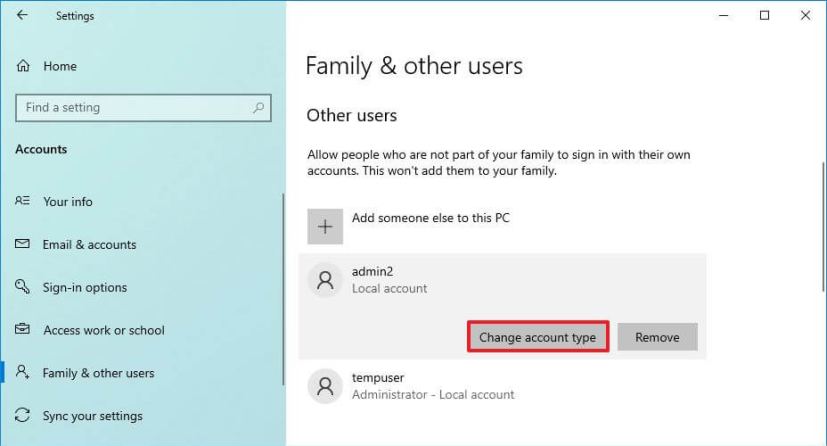Open the Sync your settings page
Screen dimensions: 827x446
tap(93, 416)
